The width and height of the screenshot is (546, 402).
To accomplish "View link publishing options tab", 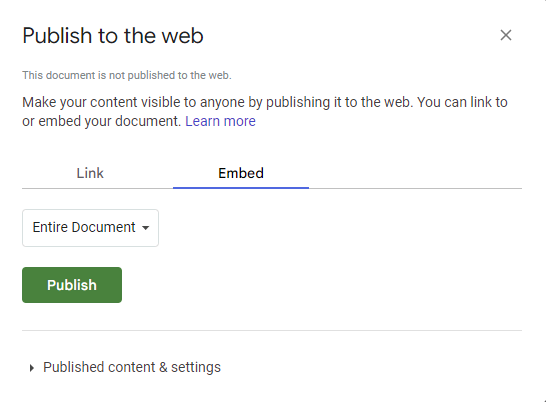I will coord(90,173).
